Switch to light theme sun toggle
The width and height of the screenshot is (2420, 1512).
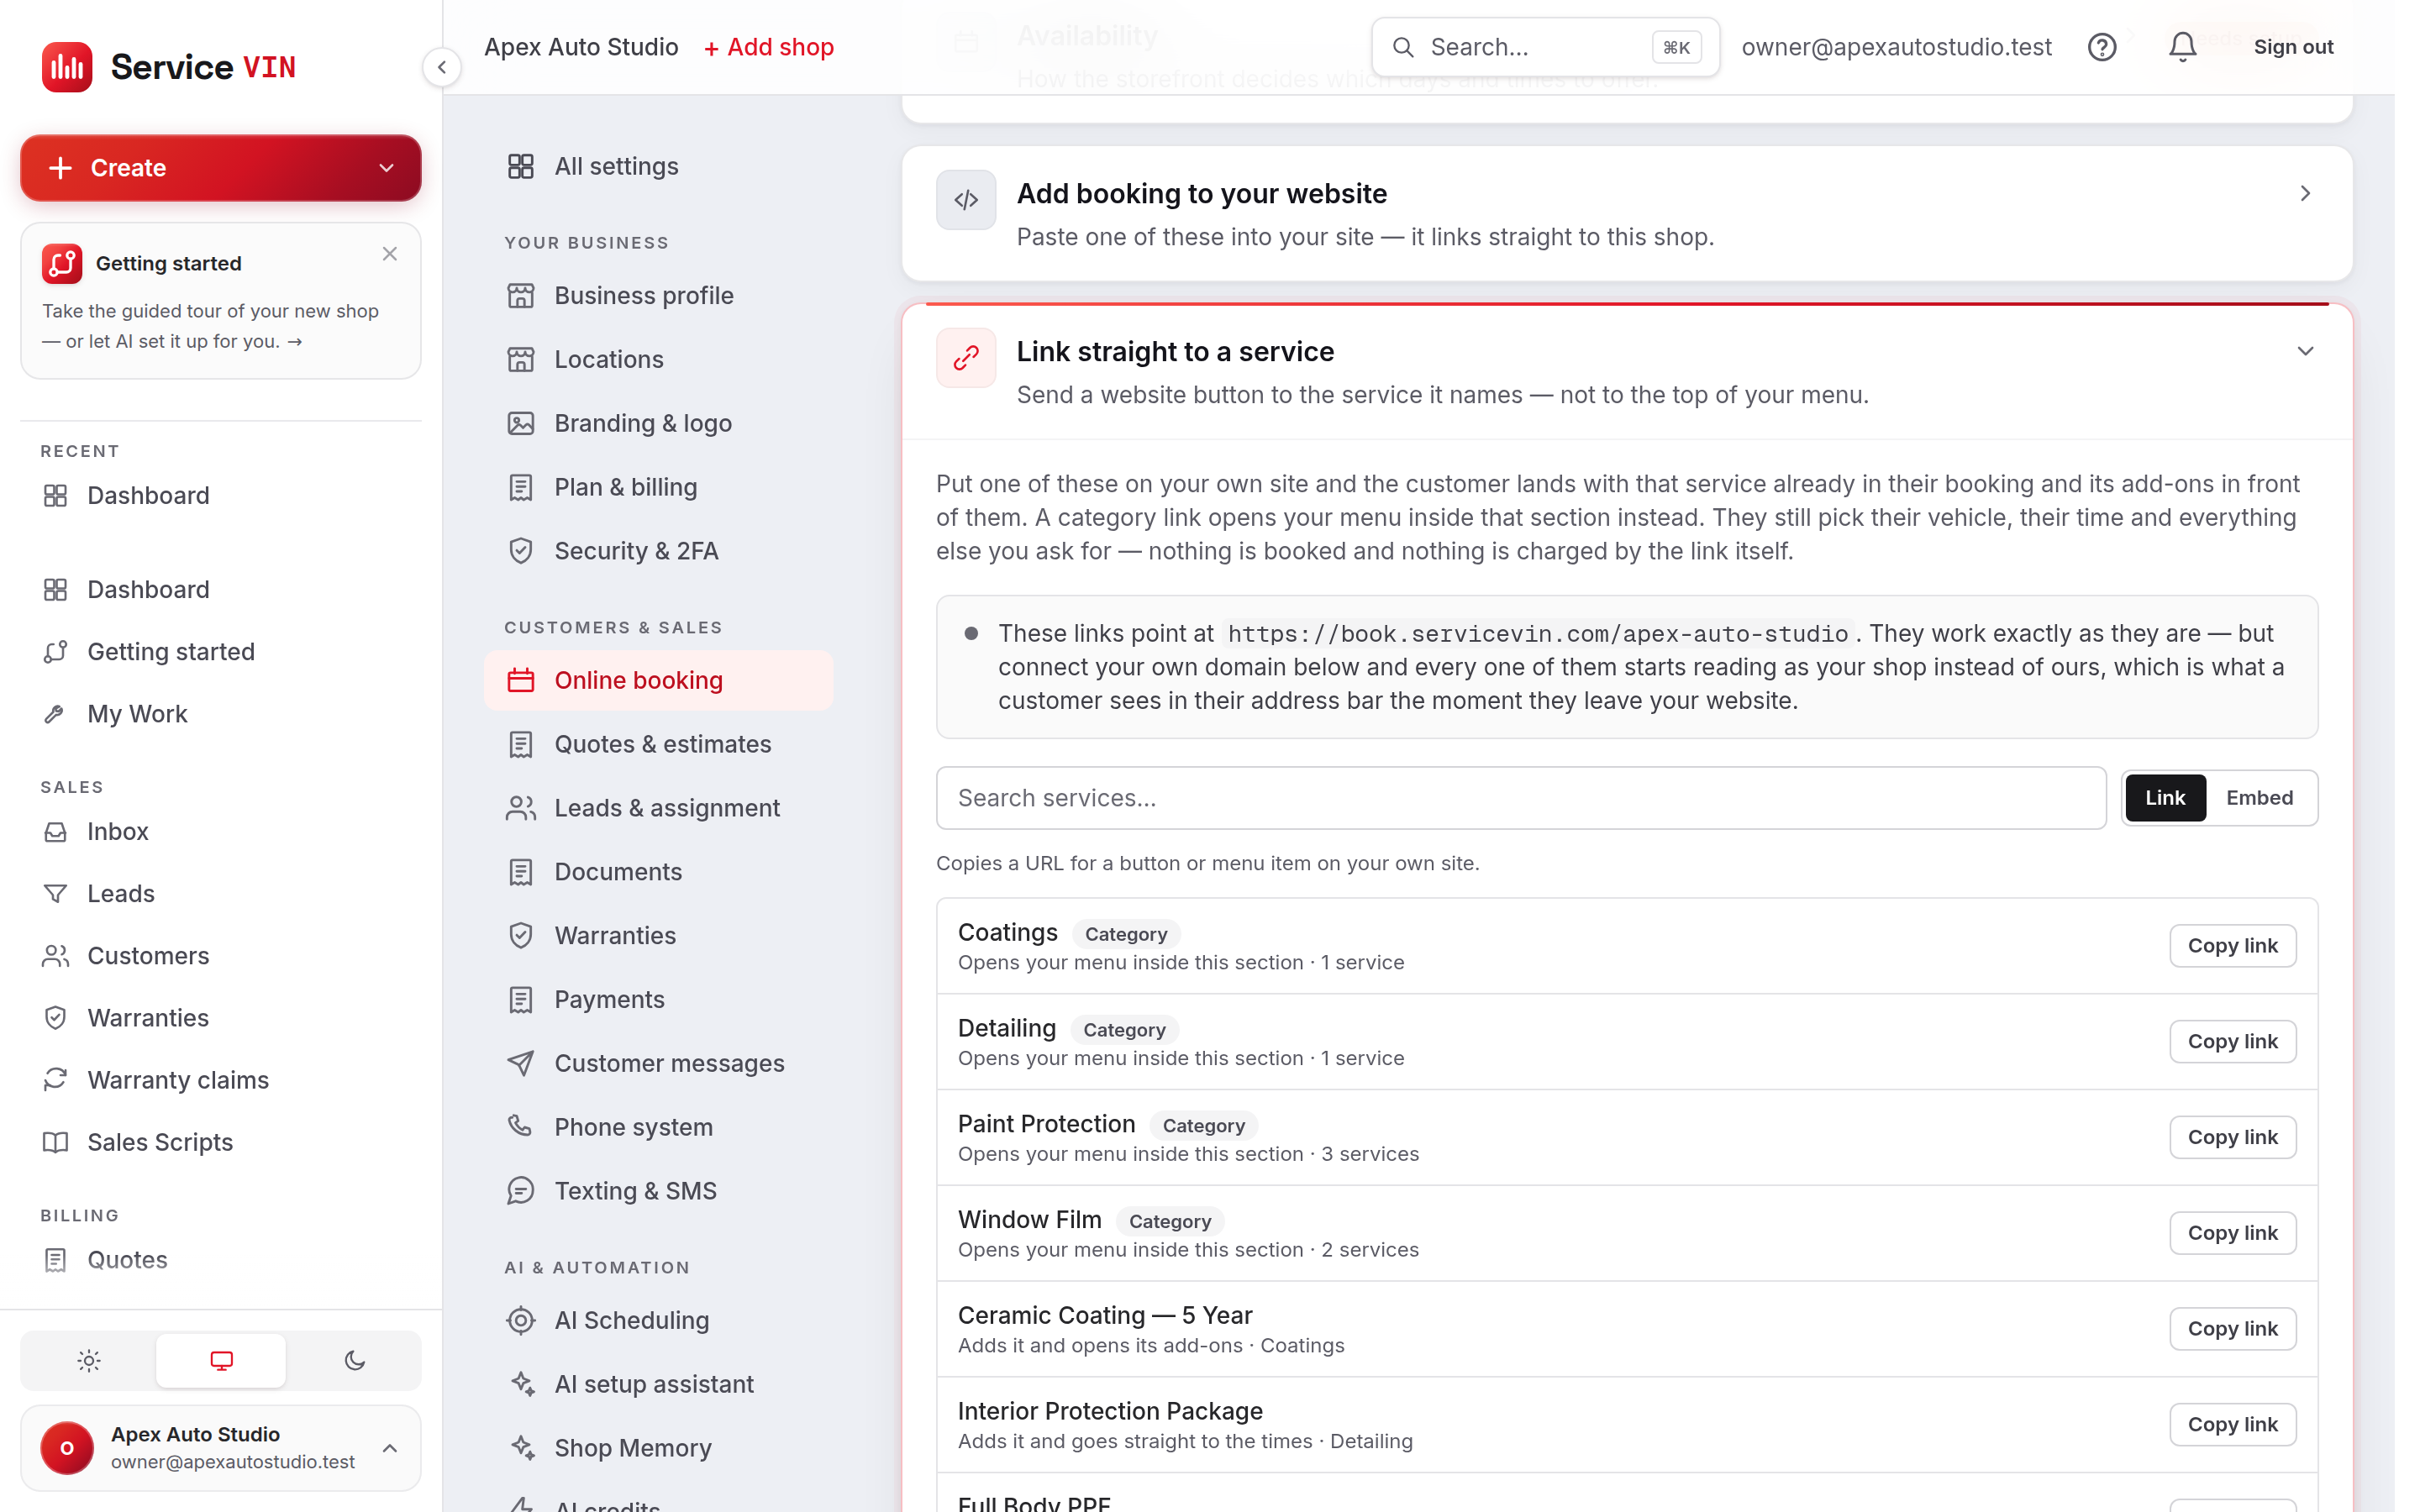89,1361
